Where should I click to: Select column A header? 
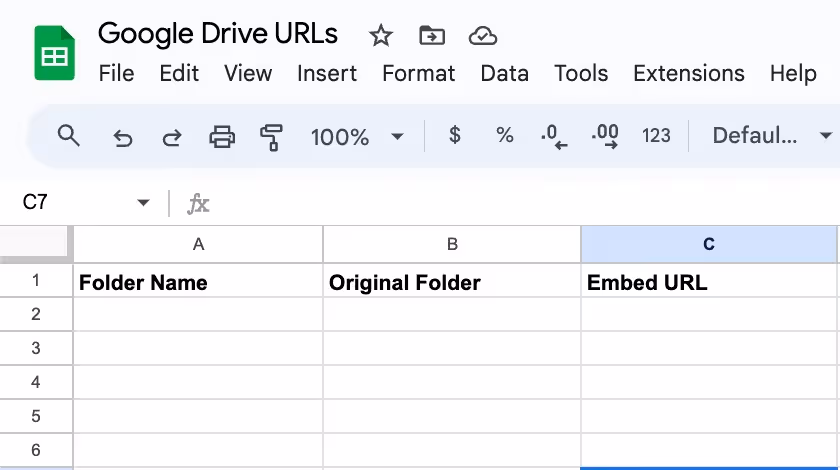(x=198, y=244)
